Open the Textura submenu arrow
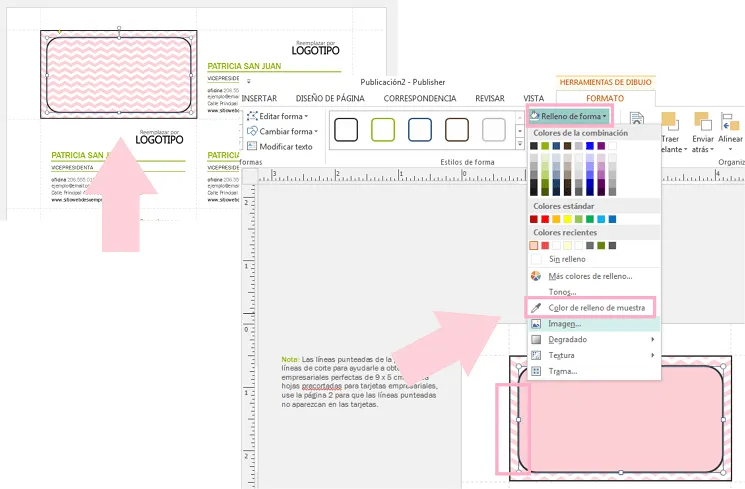 click(652, 355)
